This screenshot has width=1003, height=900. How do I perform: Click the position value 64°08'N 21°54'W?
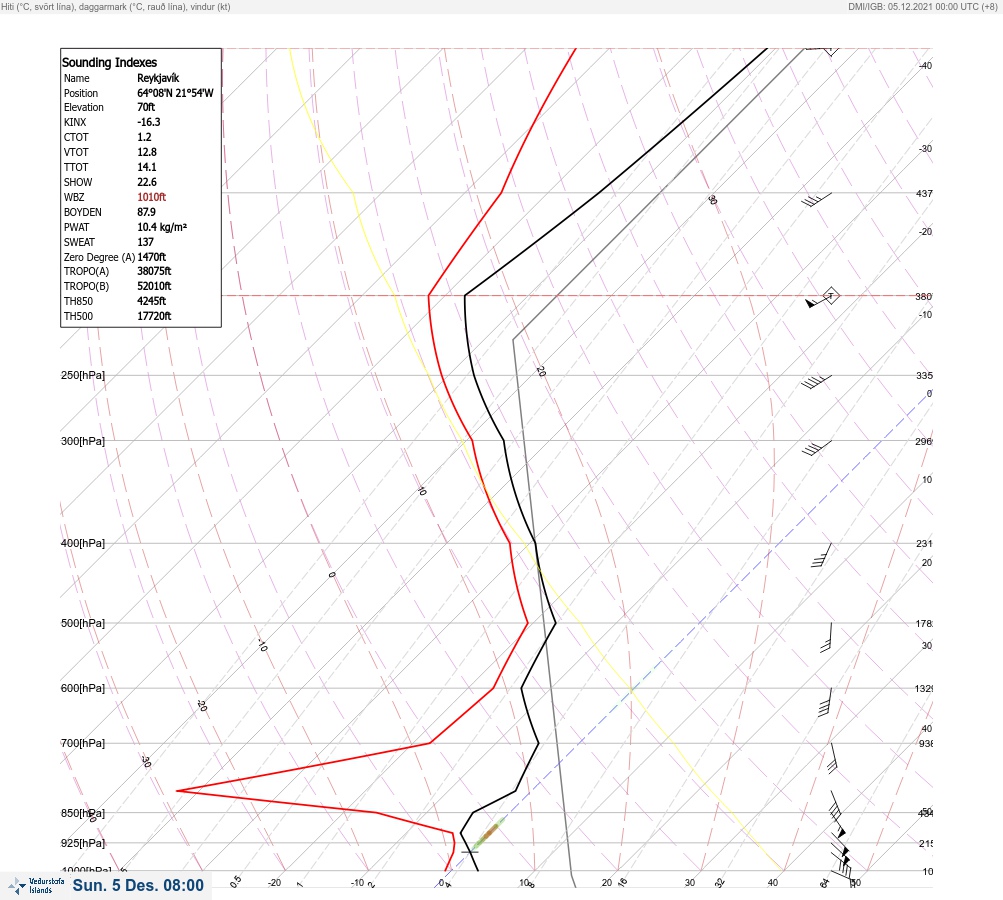coord(175,93)
